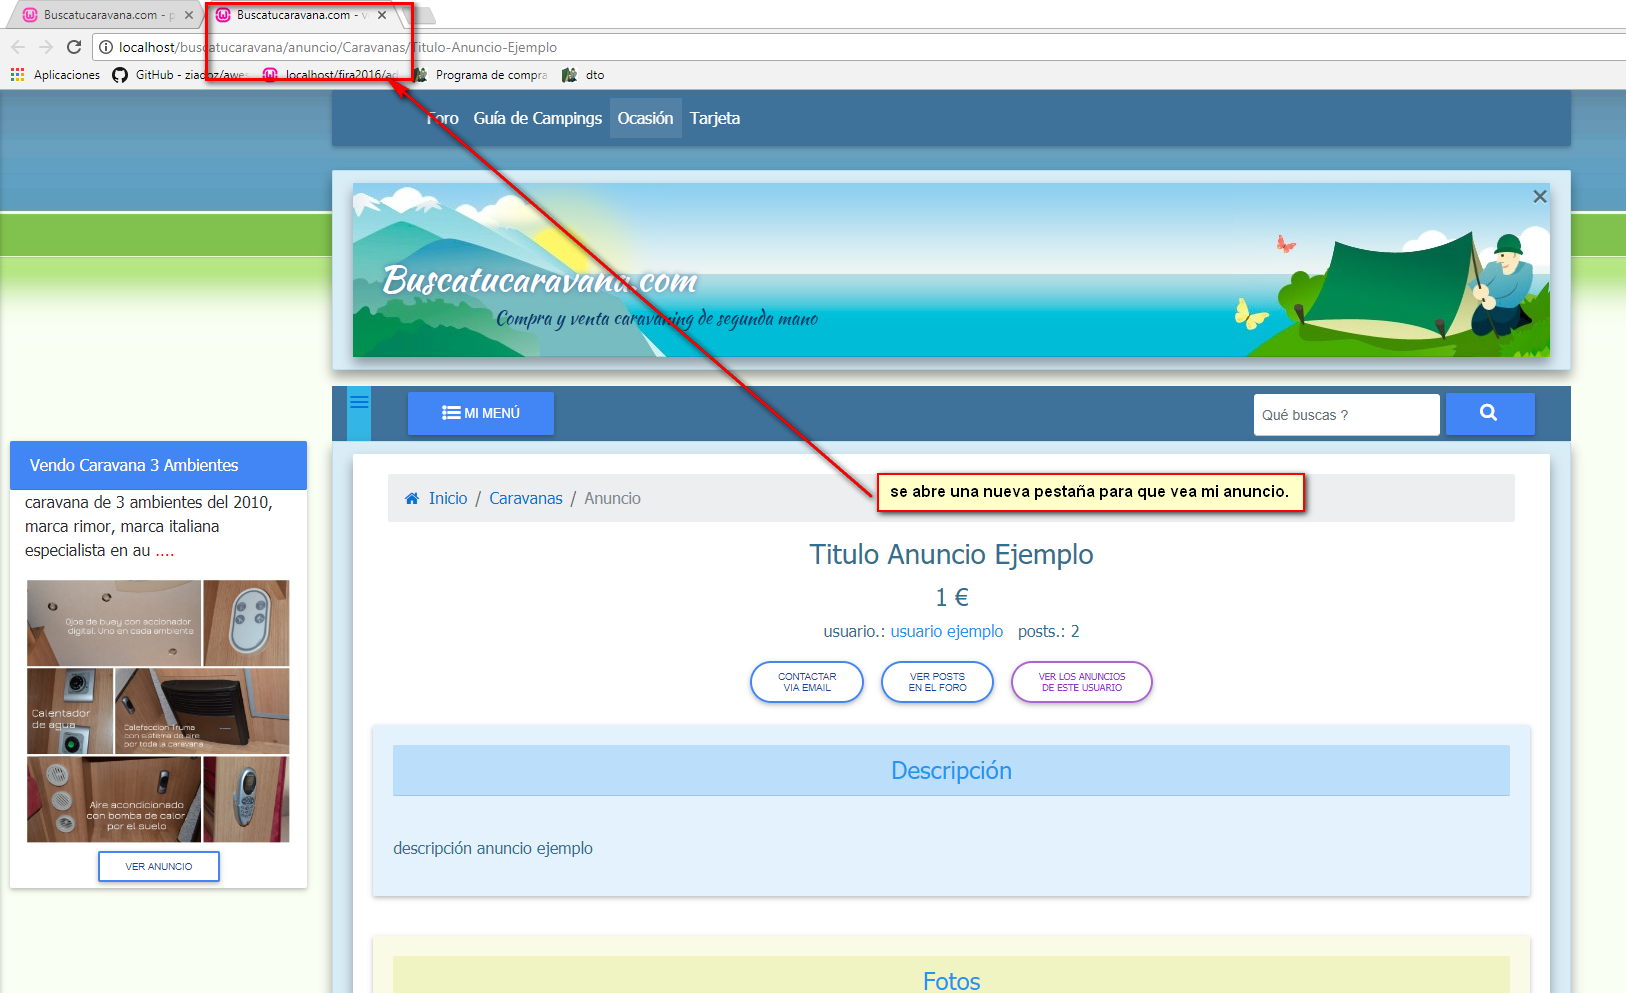Image resolution: width=1626 pixels, height=993 pixels.
Task: Click the browser forward arrow
Action: [x=46, y=47]
